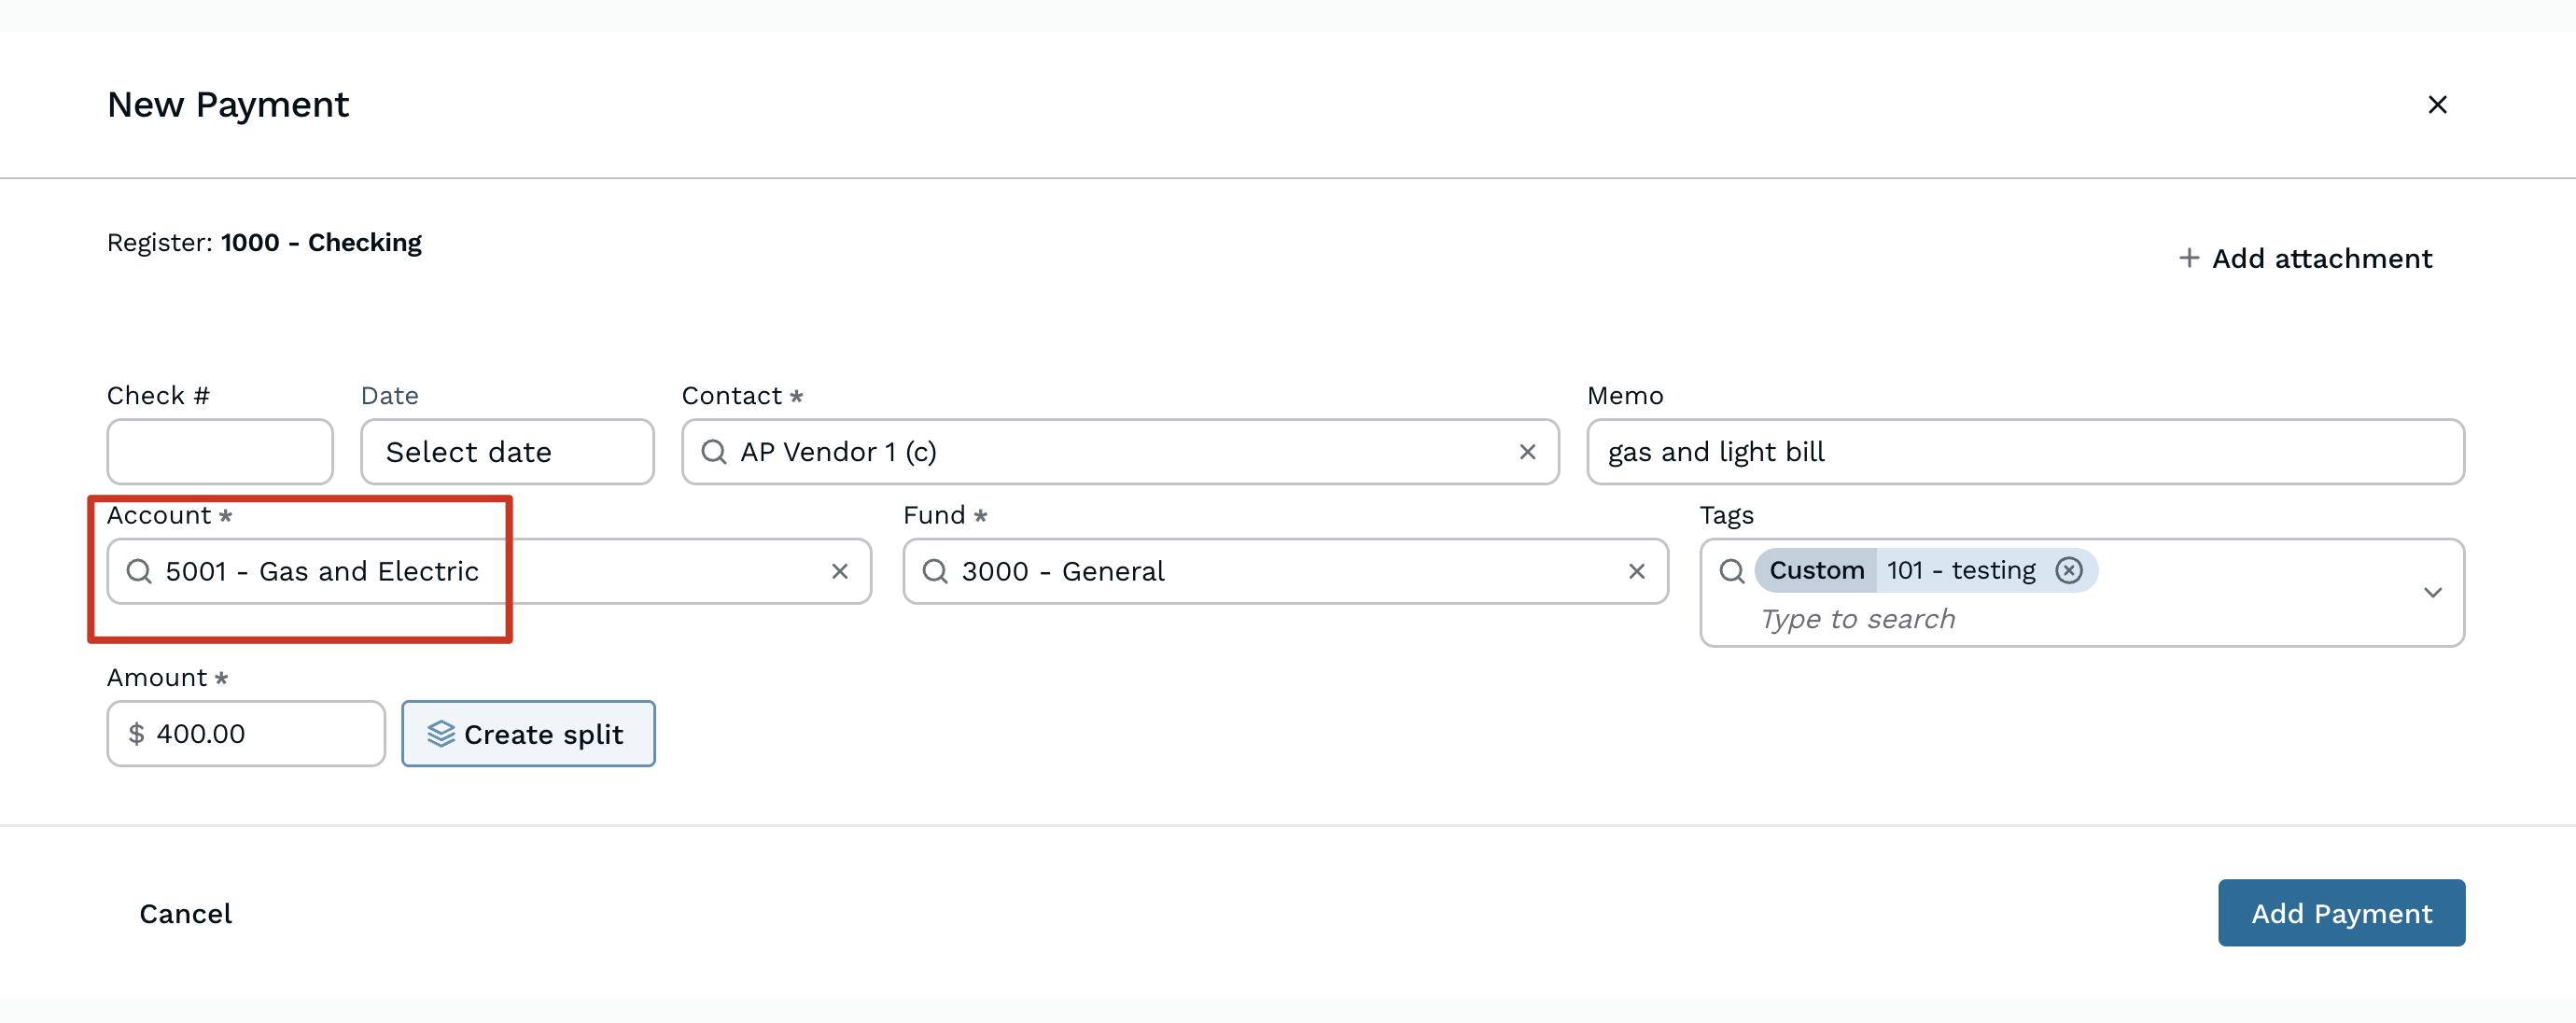Select the Register 1000 - Checking label
Image resolution: width=2576 pixels, height=1023 pixels.
point(264,242)
